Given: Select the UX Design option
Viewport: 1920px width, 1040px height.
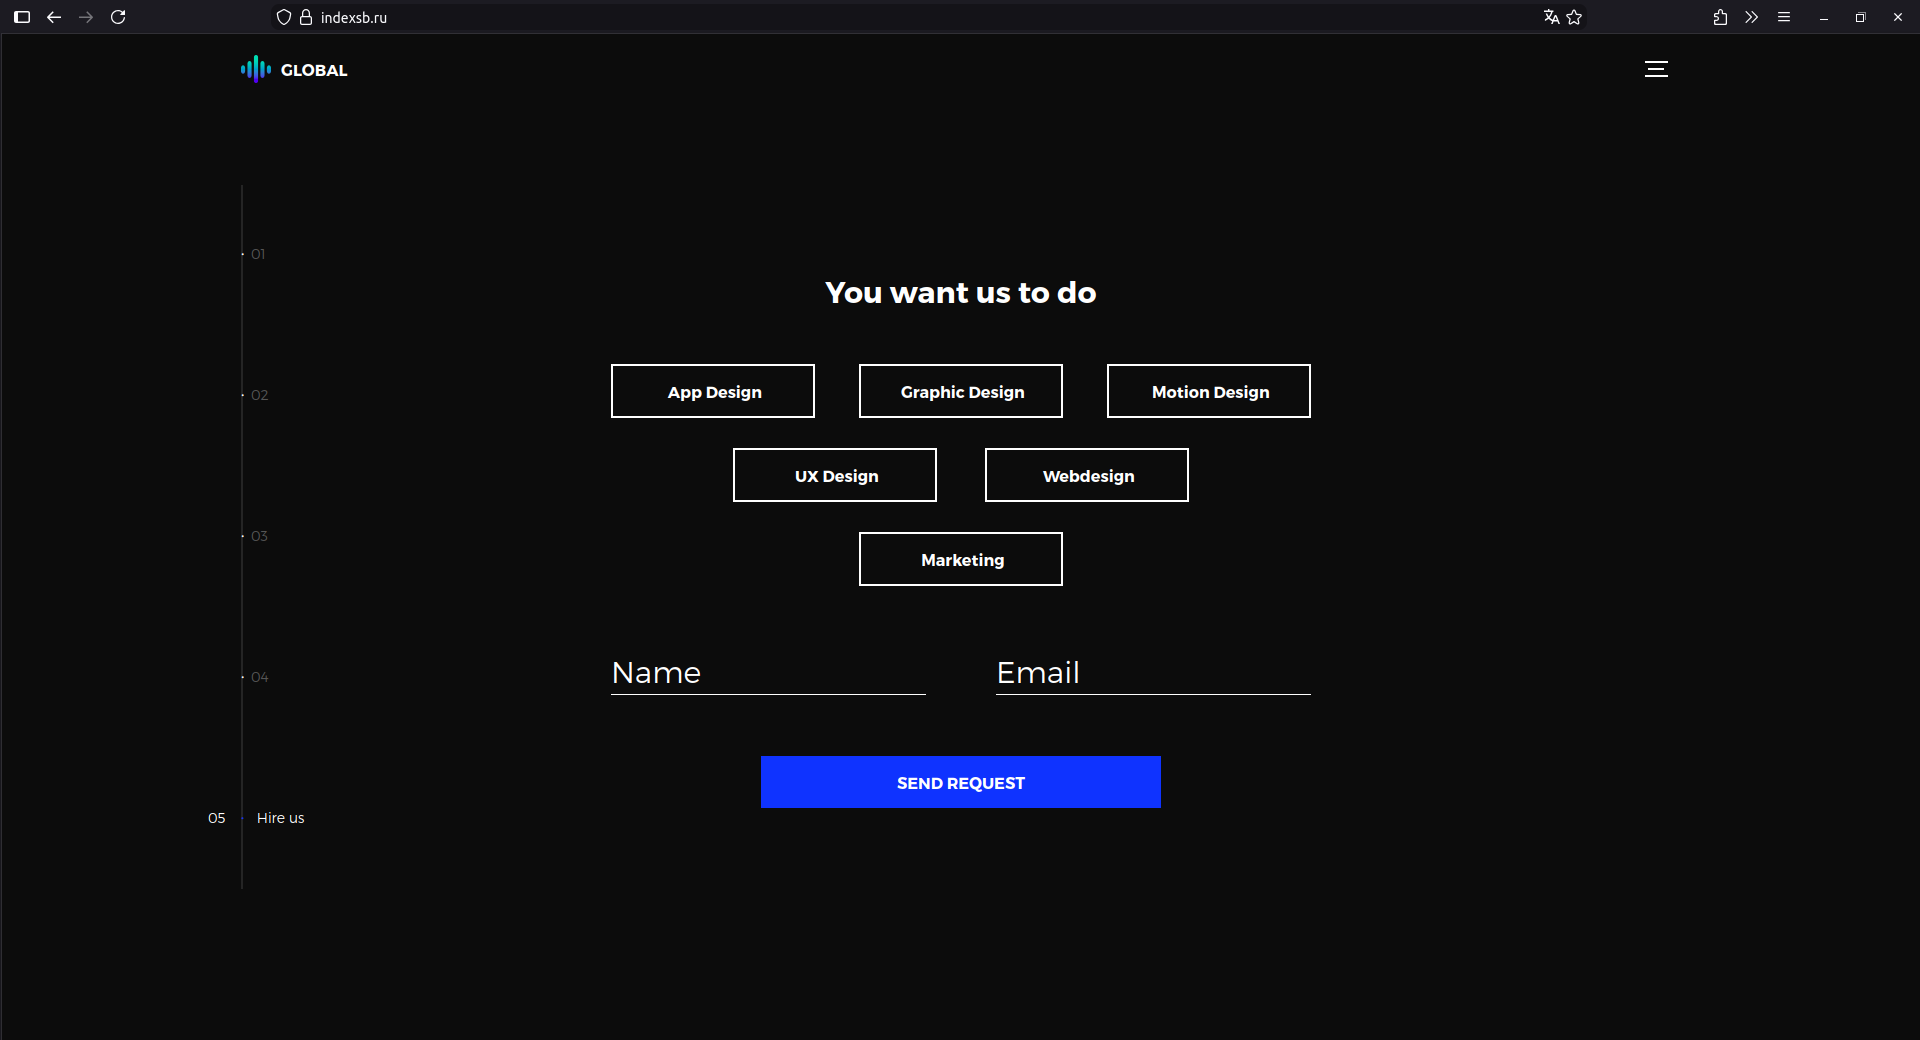Looking at the screenshot, I should (835, 475).
